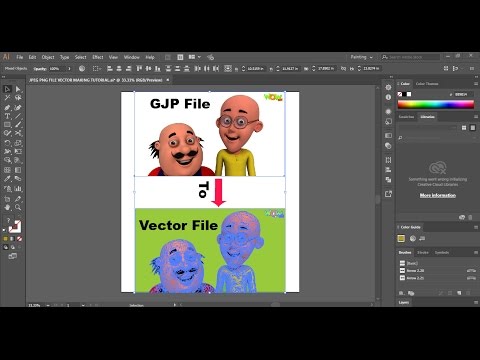480x360 pixels.
Task: Switch Libraries panel to list view
Action: click(473, 128)
